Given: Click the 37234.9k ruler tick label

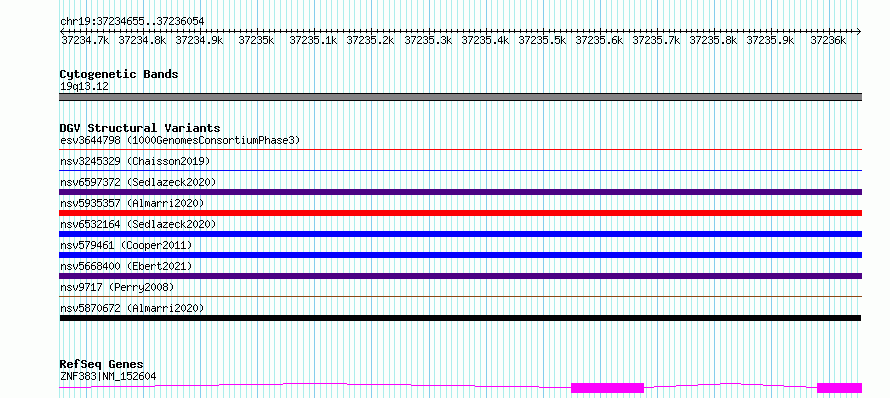Looking at the screenshot, I should pos(199,41).
